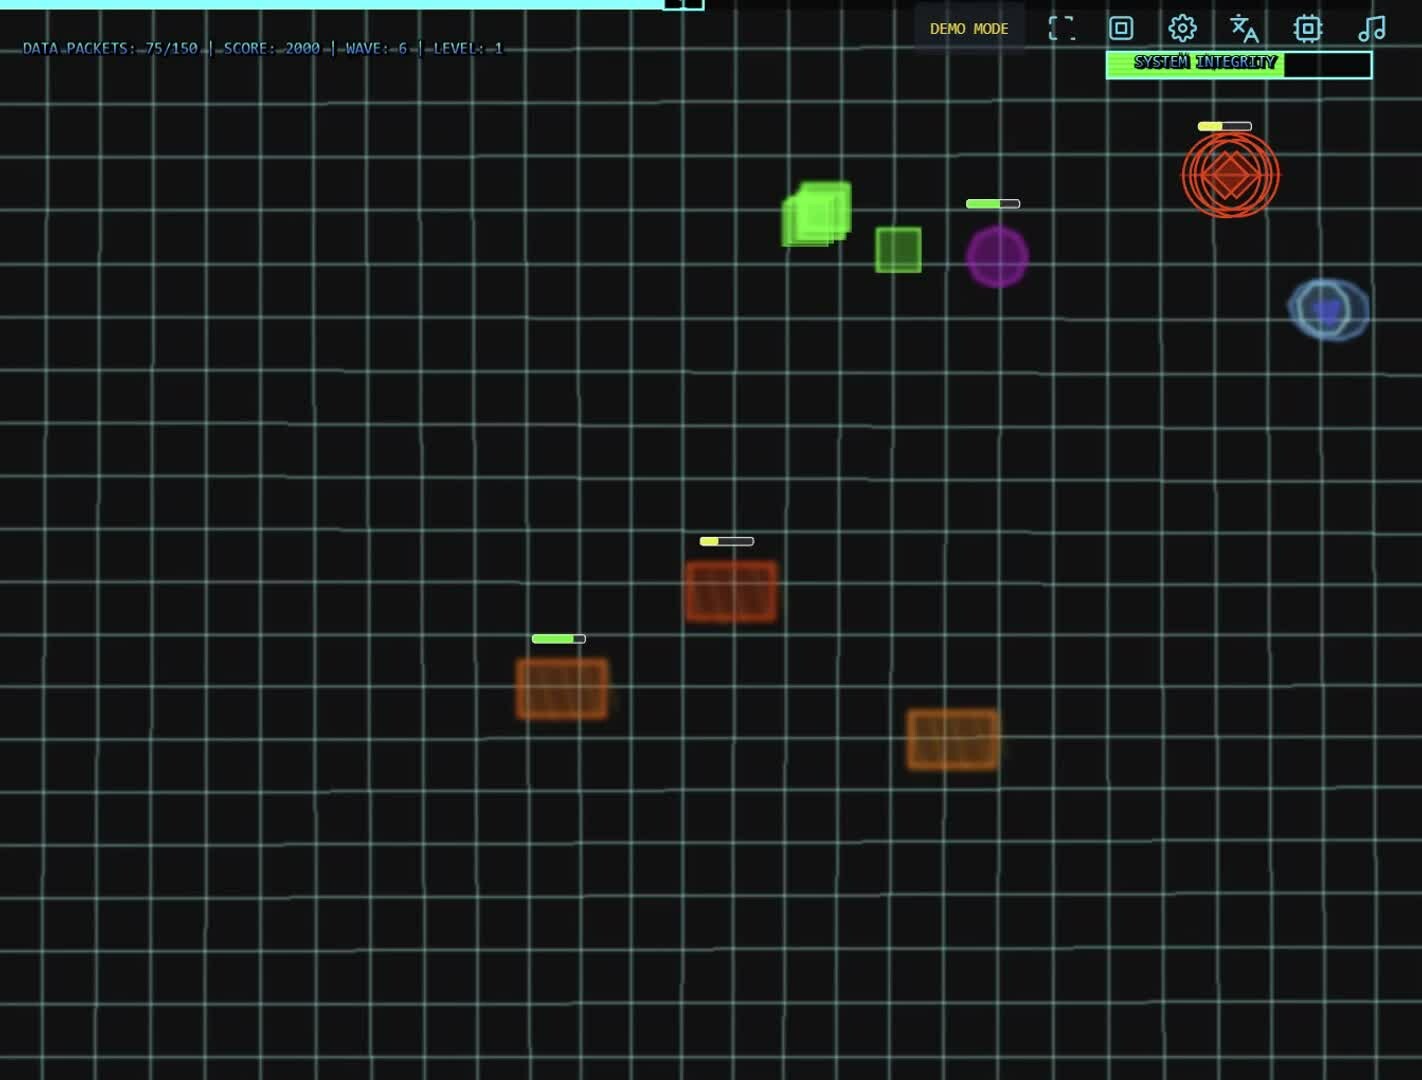Screen dimensions: 1422x1080
Task: Click the blue glowing orb
Action: click(x=1328, y=310)
